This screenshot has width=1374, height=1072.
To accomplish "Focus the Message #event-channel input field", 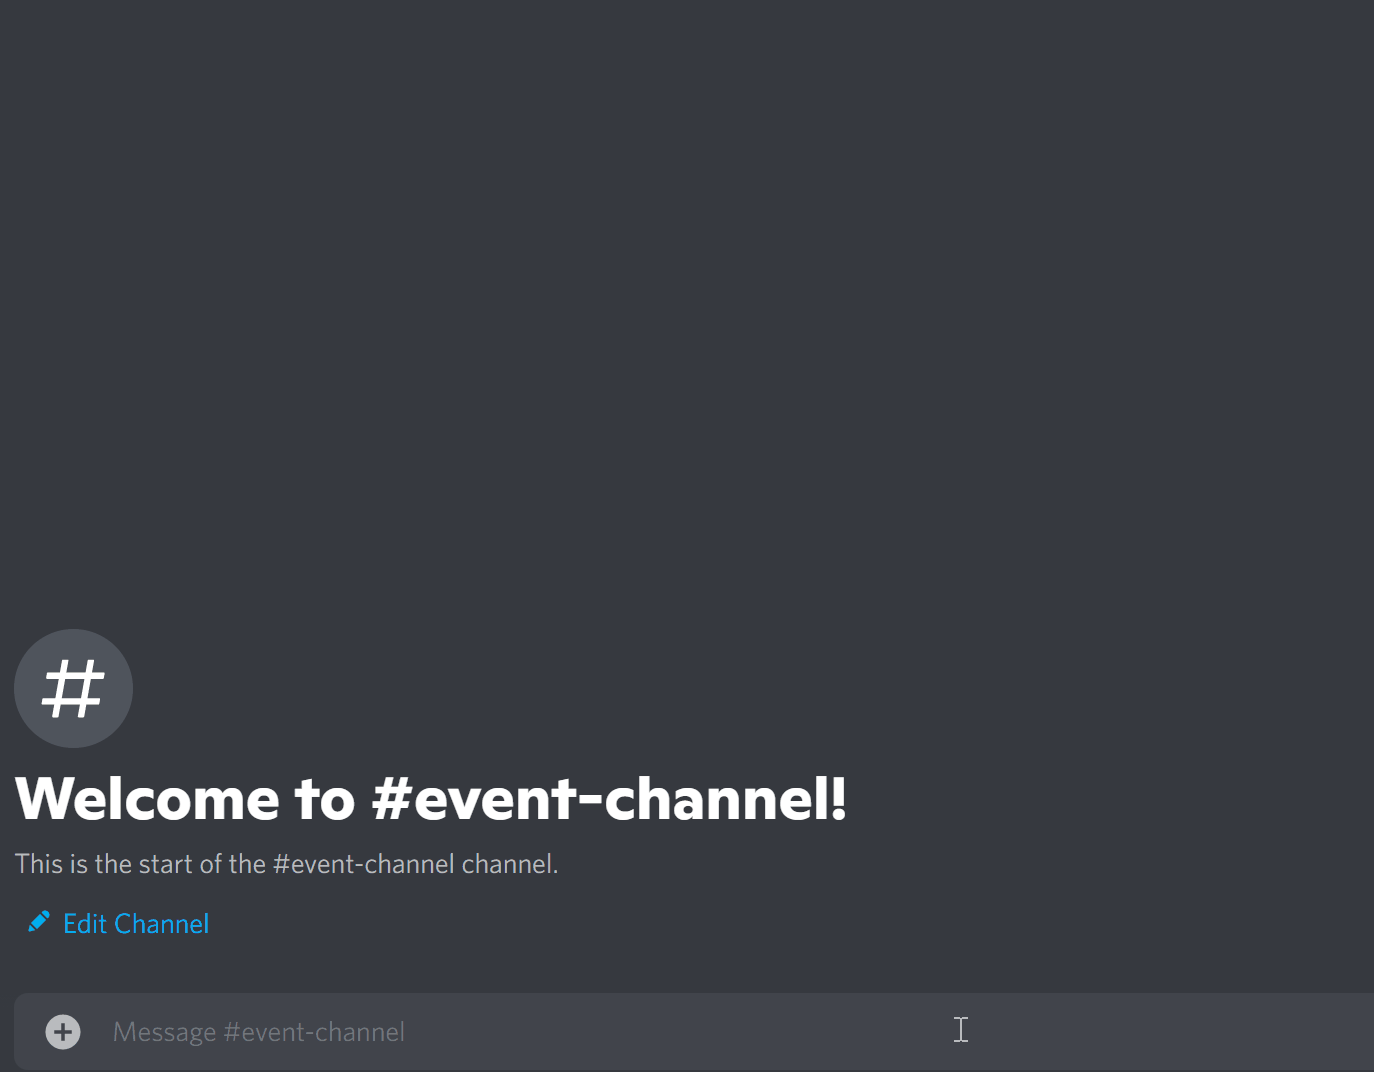I will (x=694, y=1032).
